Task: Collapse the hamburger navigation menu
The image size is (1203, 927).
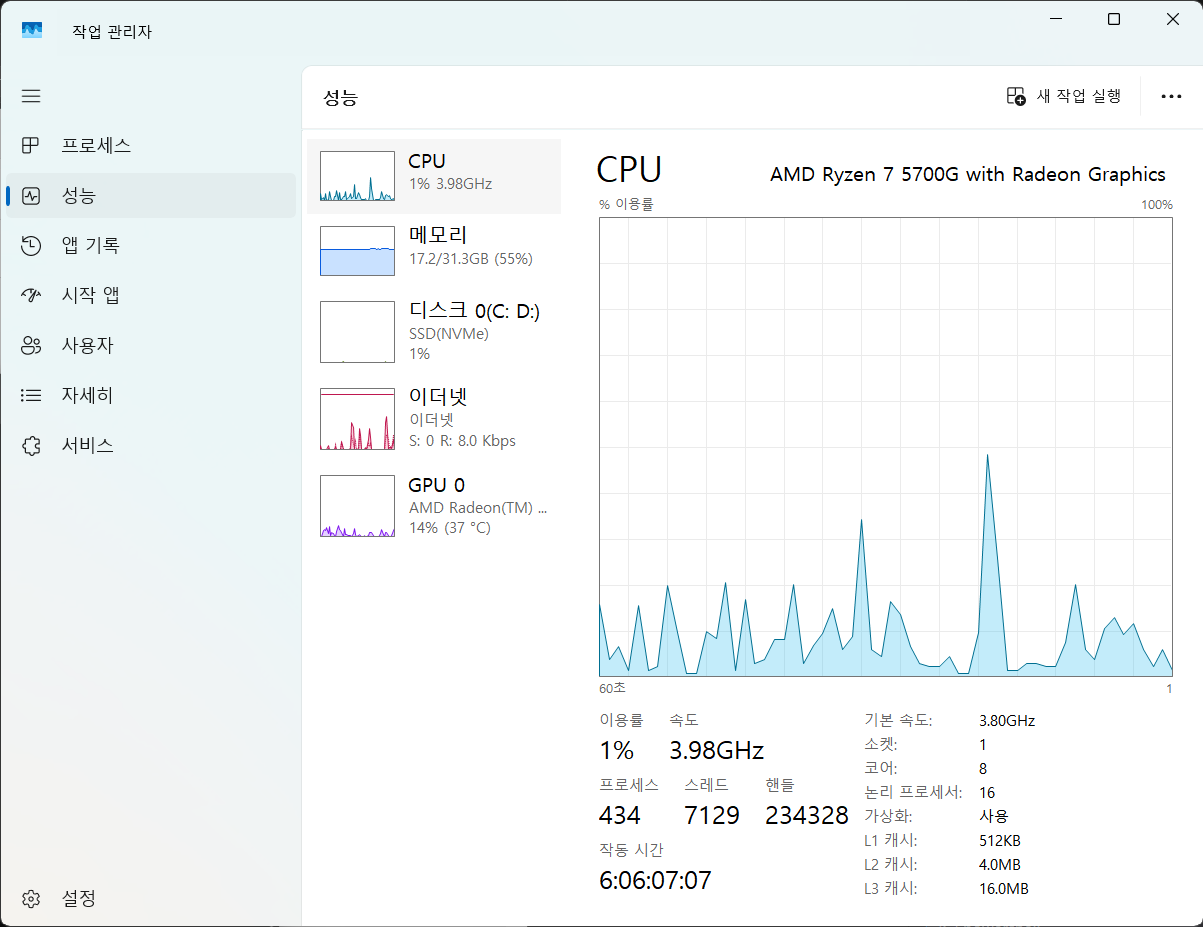Action: pyautogui.click(x=31, y=96)
